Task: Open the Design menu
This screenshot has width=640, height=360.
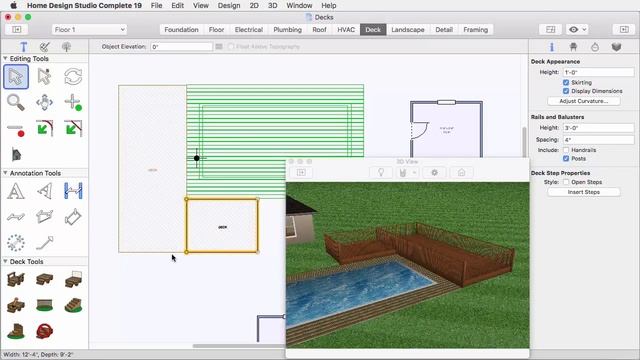Action: point(229,5)
